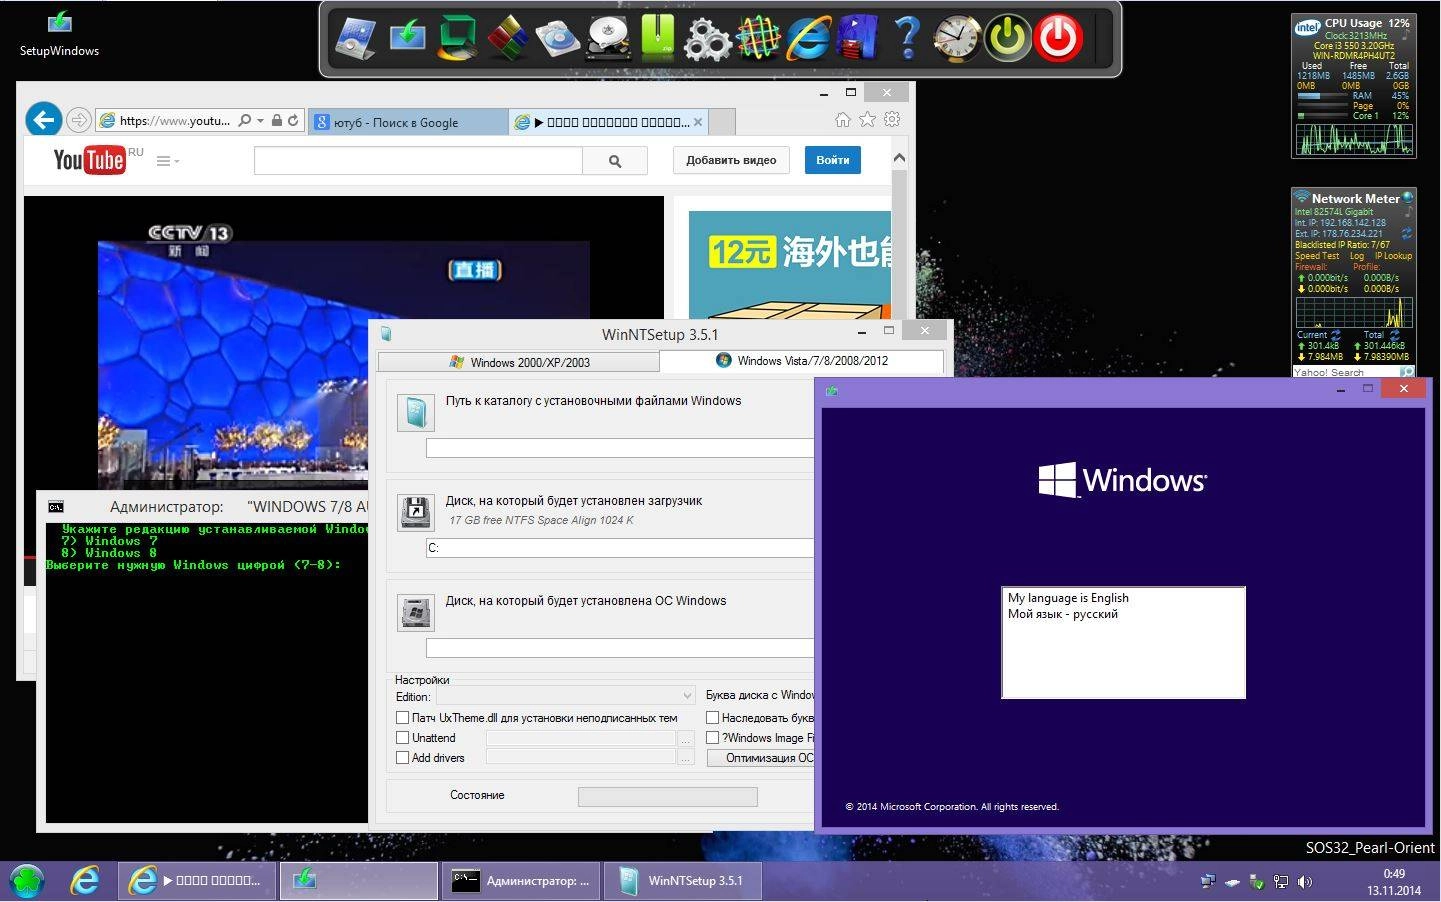1441x902 pixels.
Task: Open the green zip archiver in dock
Action: click(657, 38)
